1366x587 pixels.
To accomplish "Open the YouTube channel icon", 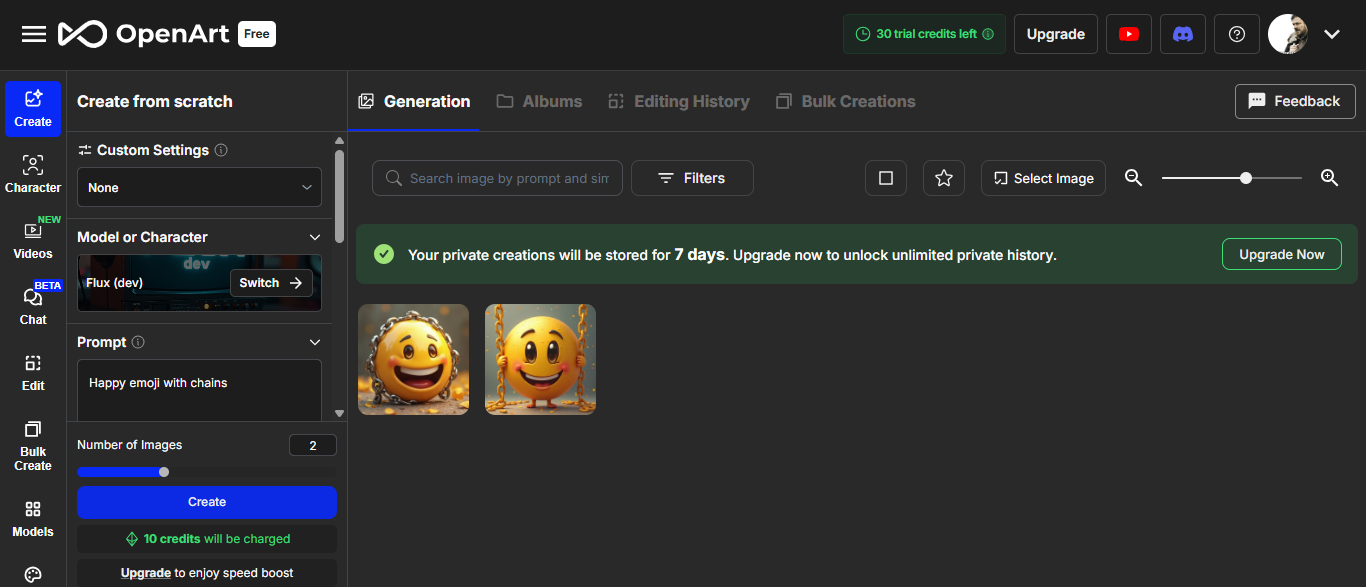I will tap(1129, 34).
